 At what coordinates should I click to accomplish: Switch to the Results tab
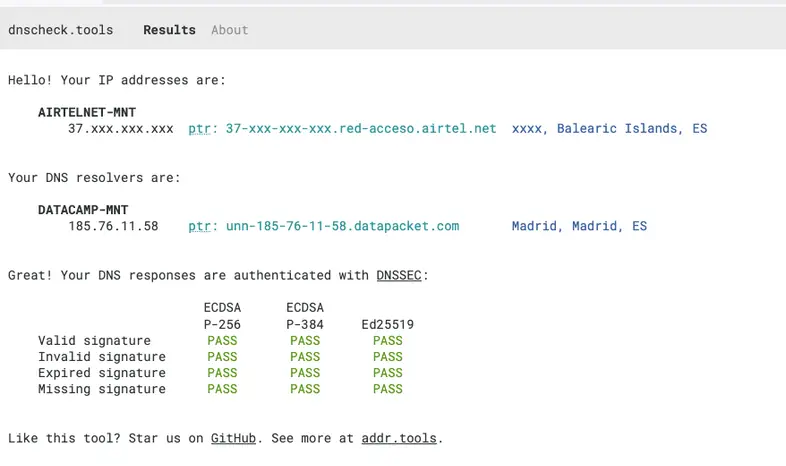click(169, 30)
